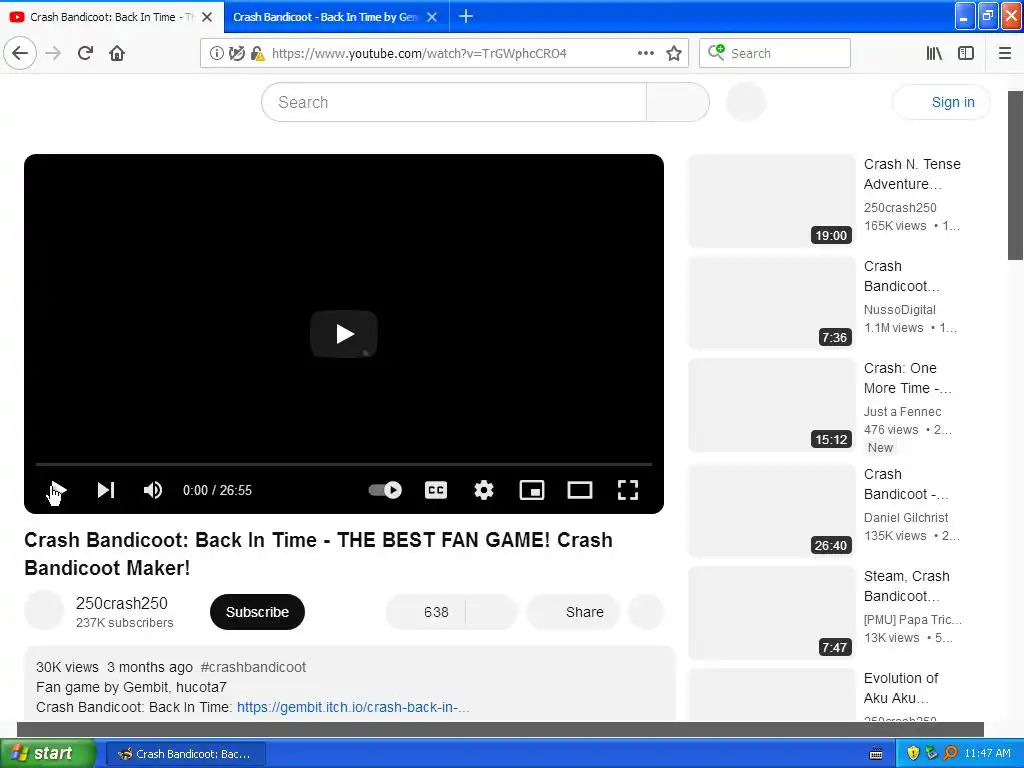
Task: Click the dislike button beside 638
Action: pos(492,612)
